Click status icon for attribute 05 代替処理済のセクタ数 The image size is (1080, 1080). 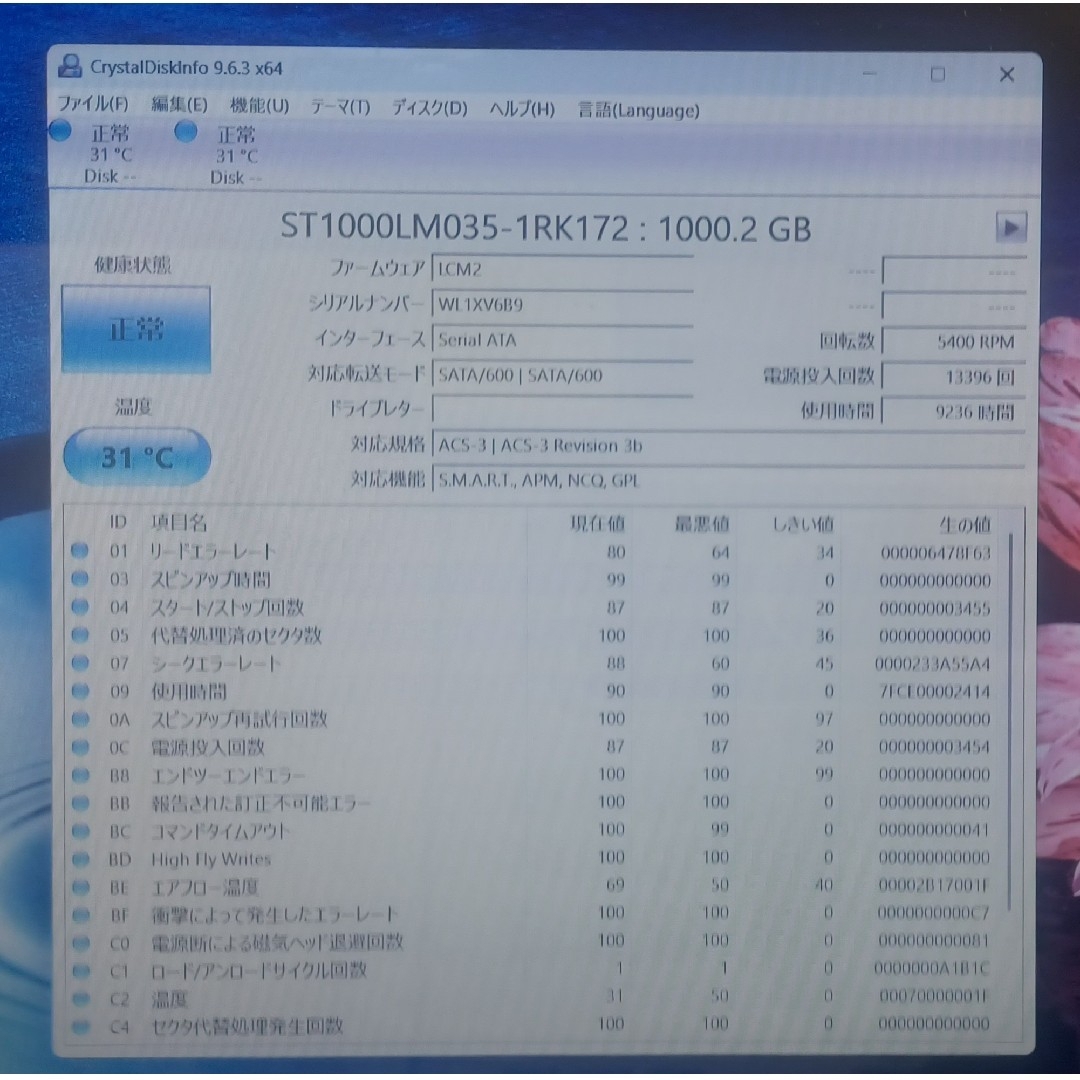(x=80, y=634)
